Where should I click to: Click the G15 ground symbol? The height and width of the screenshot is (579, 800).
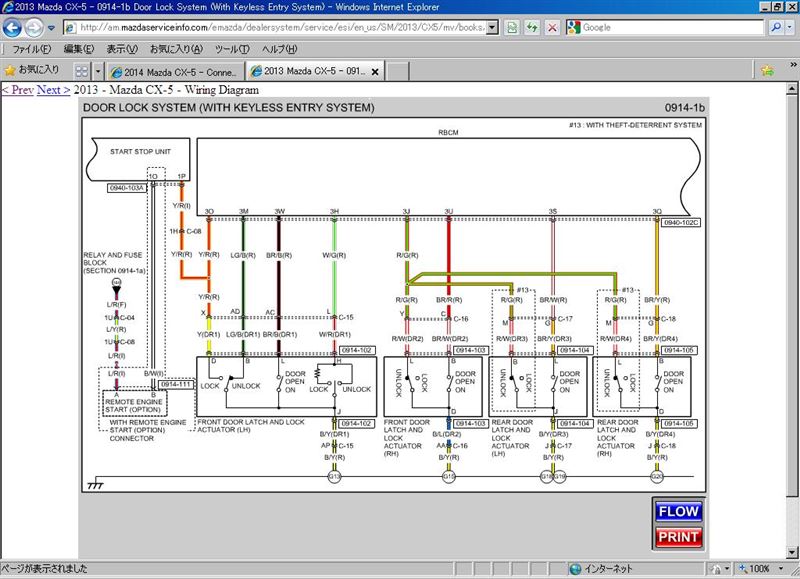click(x=448, y=476)
